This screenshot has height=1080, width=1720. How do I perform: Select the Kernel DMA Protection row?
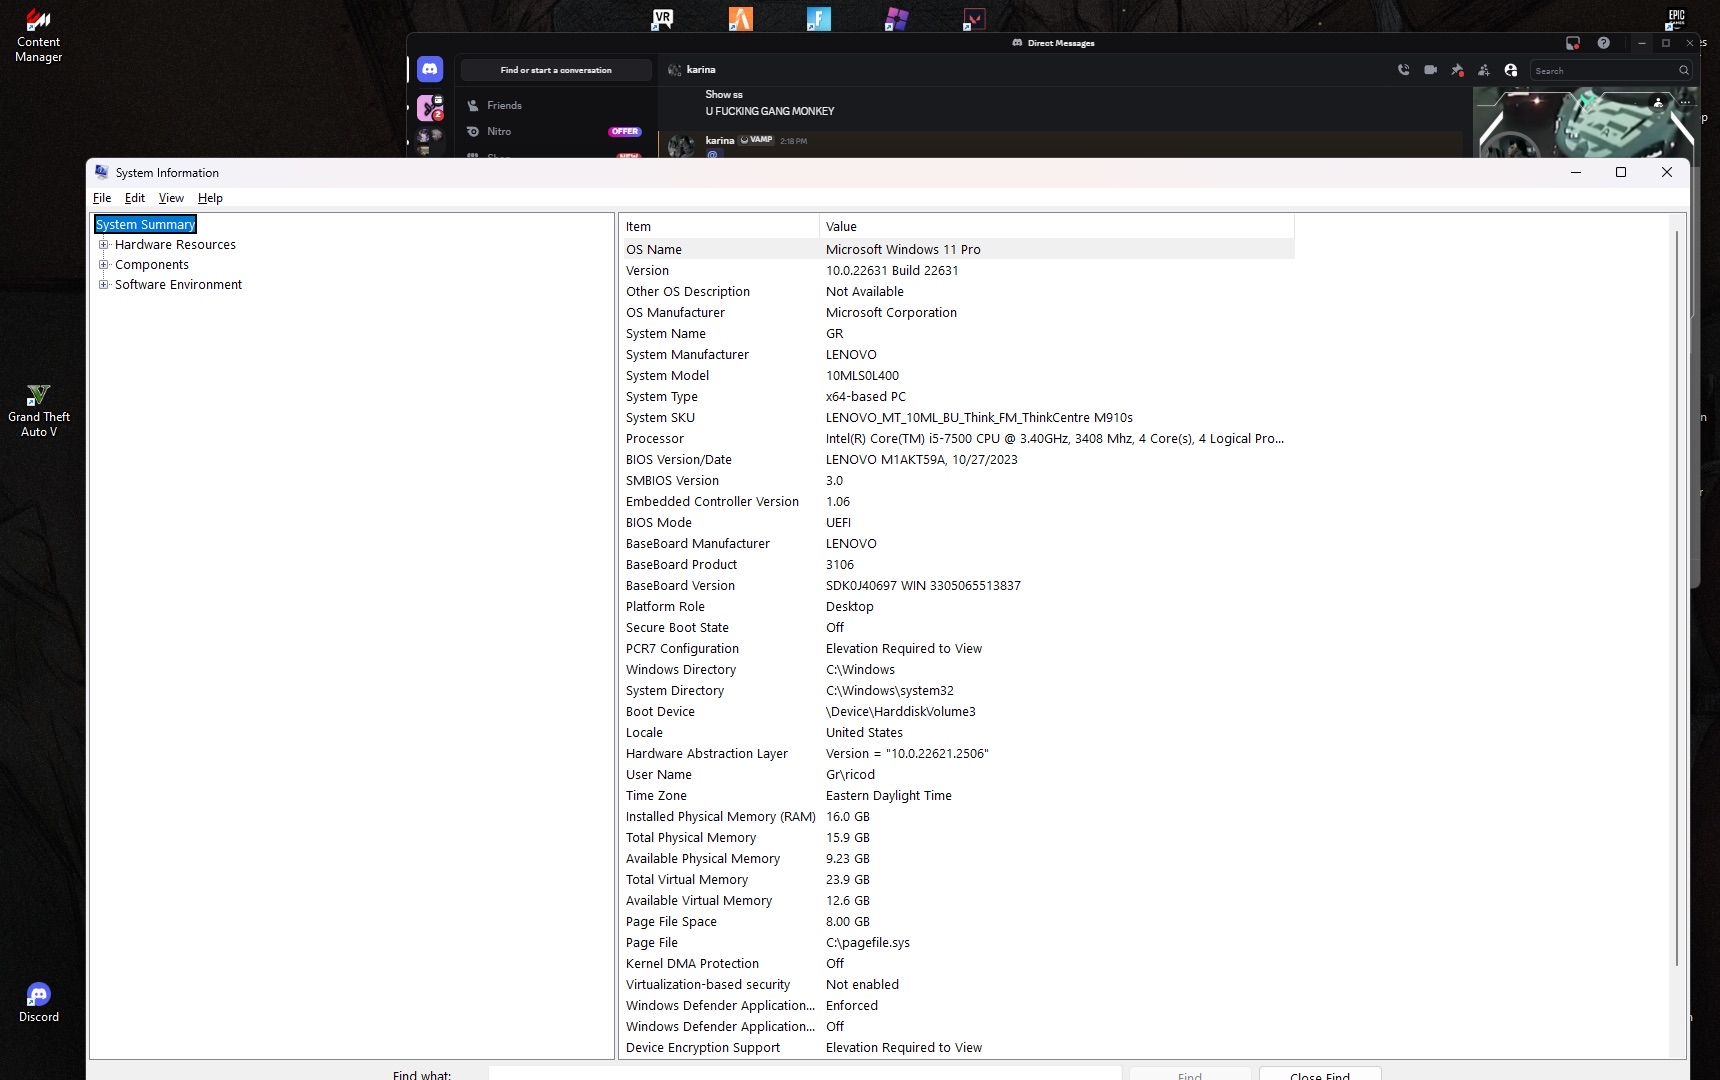click(x=957, y=964)
